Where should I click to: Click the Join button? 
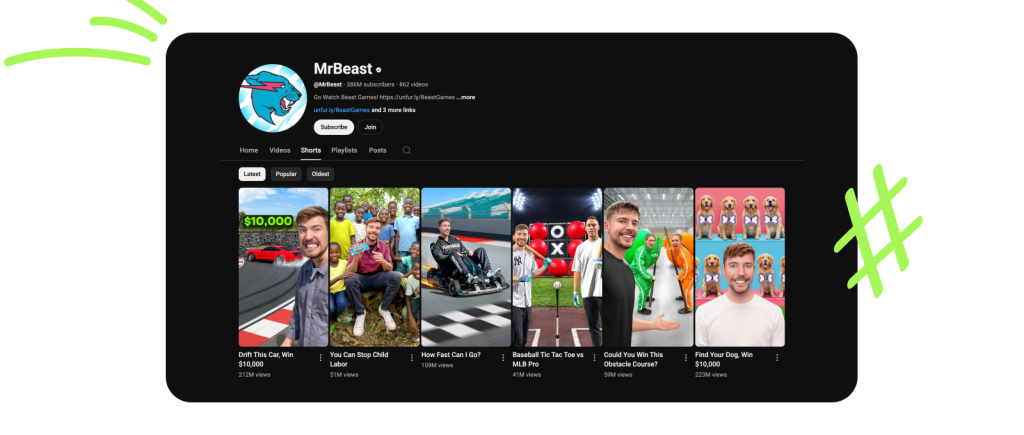pyautogui.click(x=370, y=127)
